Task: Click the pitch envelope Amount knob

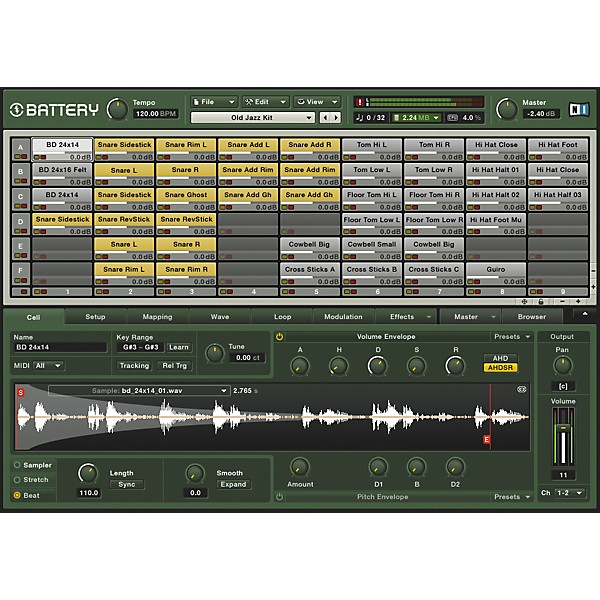Action: pos(300,467)
